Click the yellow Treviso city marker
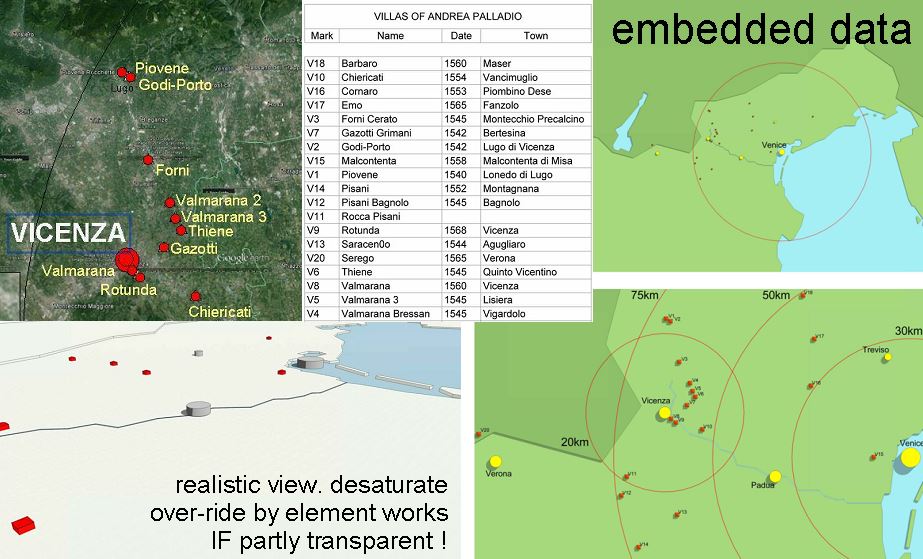 pos(887,357)
